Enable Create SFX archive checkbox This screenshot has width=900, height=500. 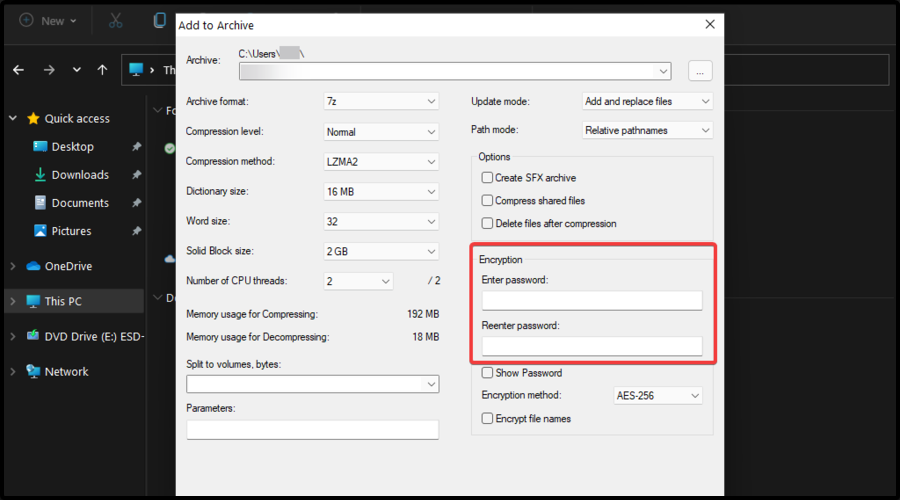click(x=488, y=178)
